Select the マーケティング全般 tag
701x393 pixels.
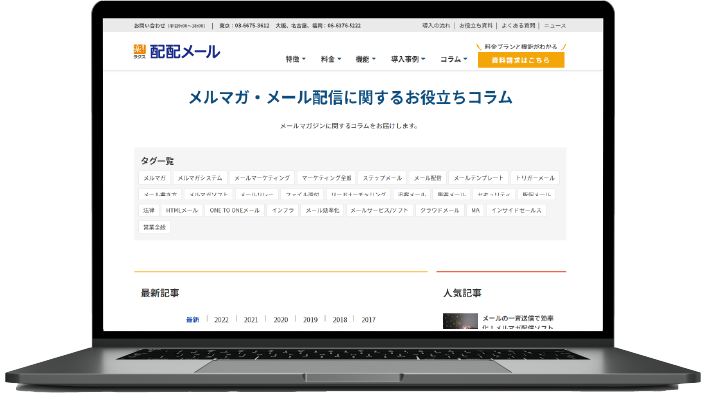pyautogui.click(x=326, y=177)
